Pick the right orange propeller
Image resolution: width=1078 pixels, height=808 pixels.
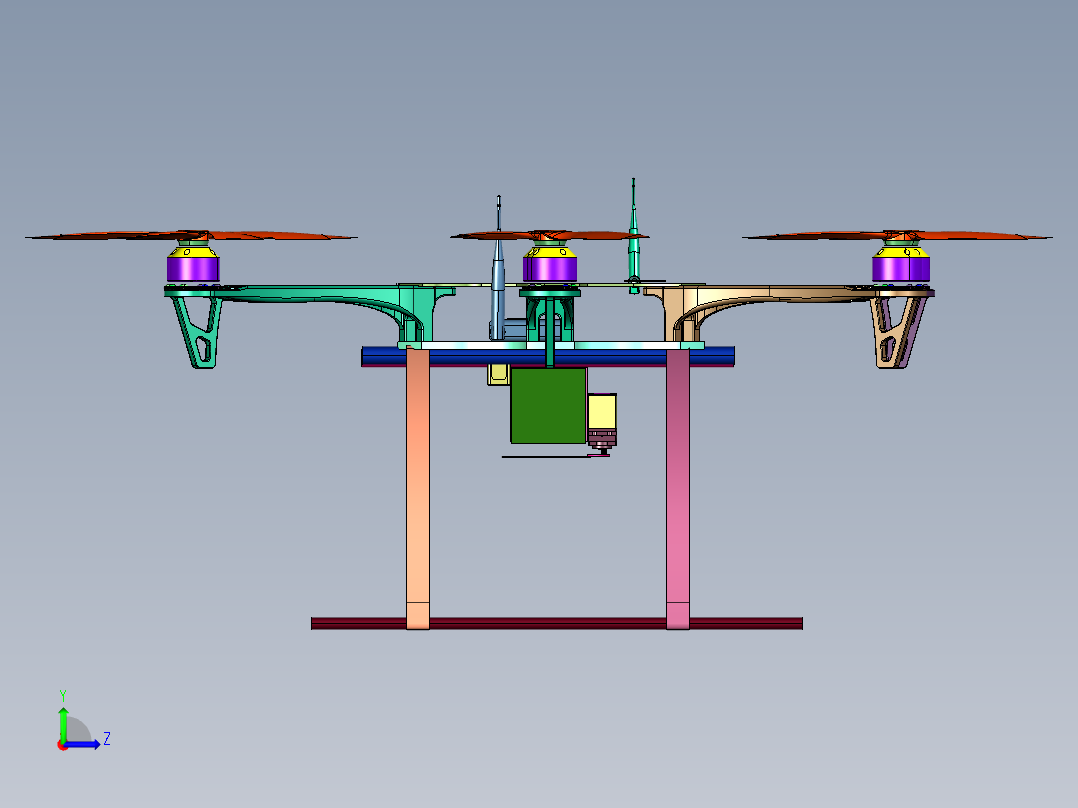click(896, 236)
